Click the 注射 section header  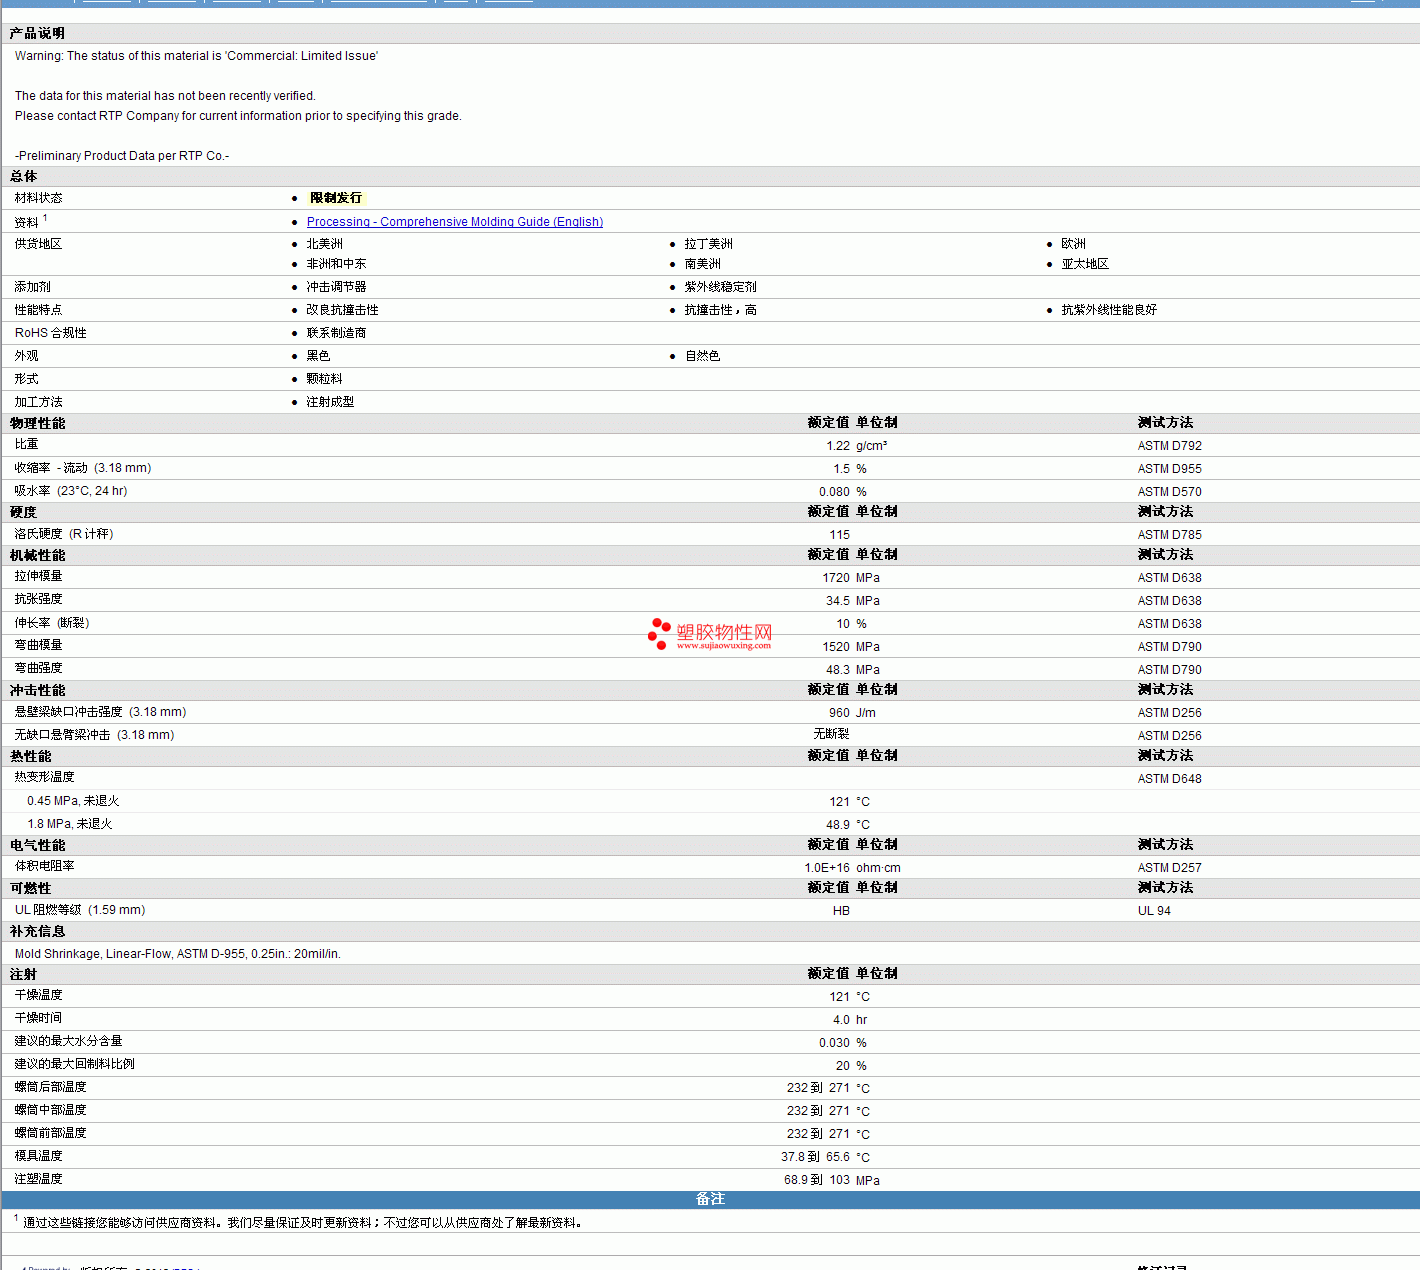24,974
